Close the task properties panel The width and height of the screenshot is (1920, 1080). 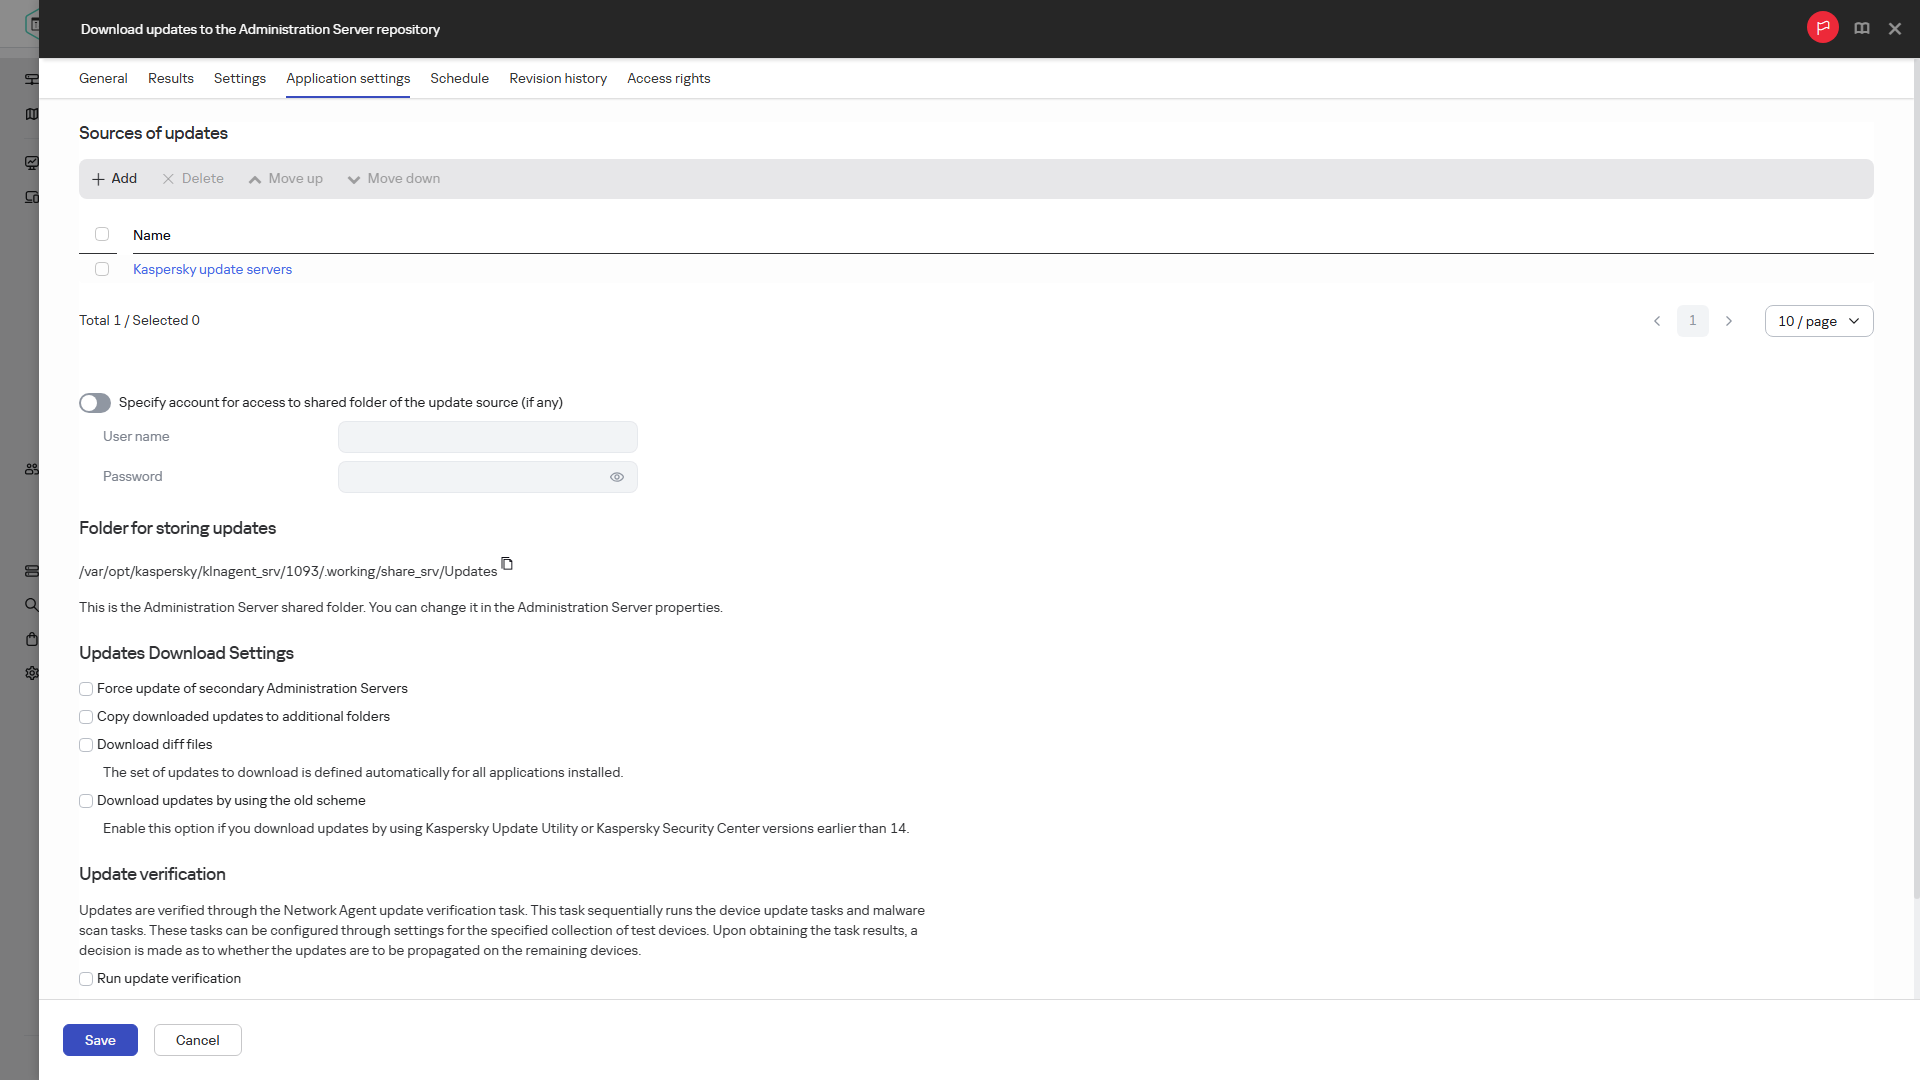pos(1894,29)
